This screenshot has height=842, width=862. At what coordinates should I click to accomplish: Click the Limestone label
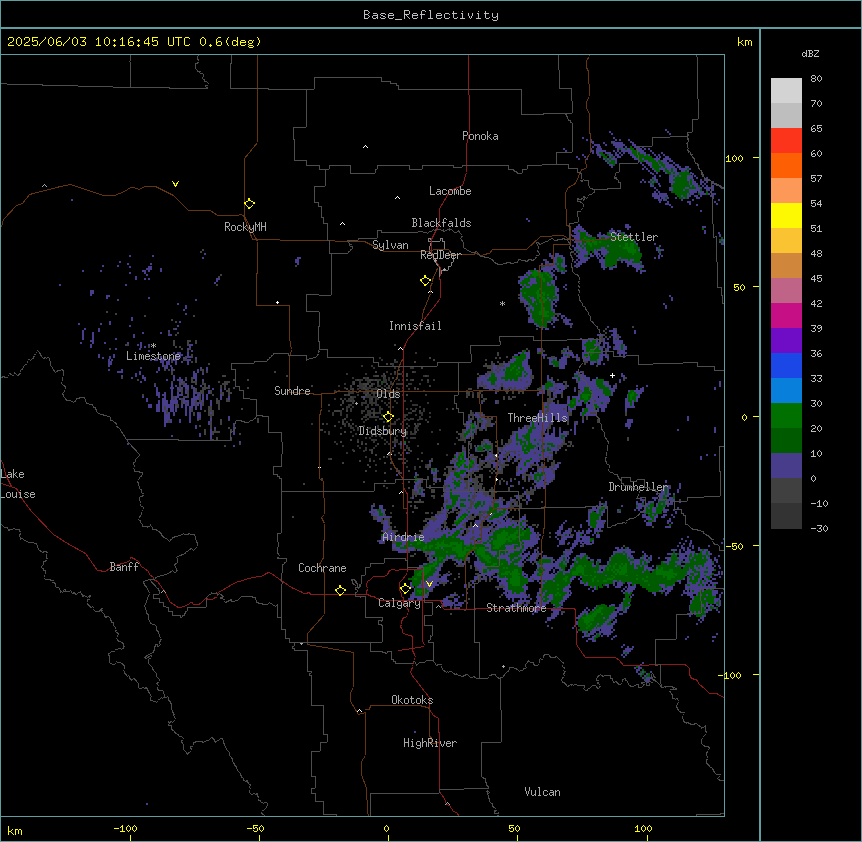pos(153,356)
